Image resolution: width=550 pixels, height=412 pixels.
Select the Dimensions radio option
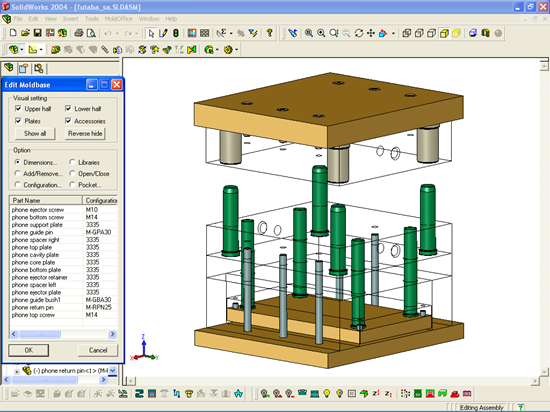pyautogui.click(x=18, y=162)
